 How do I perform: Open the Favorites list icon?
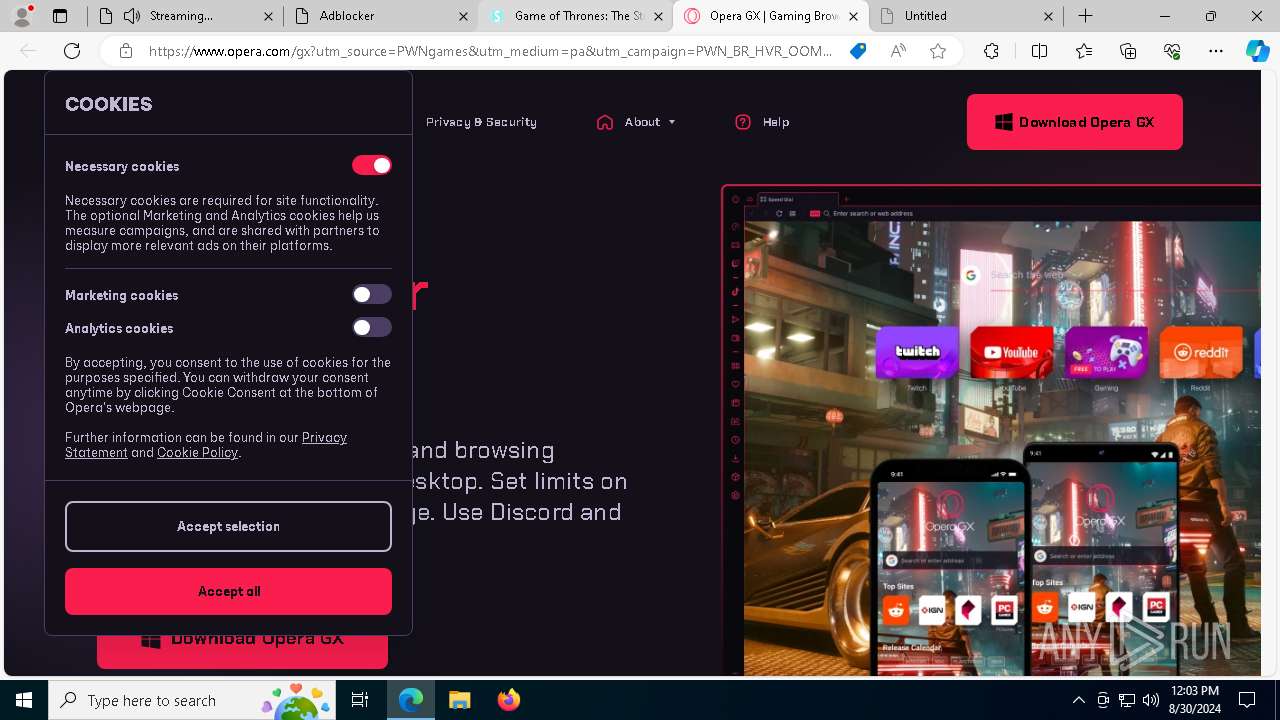[1084, 51]
